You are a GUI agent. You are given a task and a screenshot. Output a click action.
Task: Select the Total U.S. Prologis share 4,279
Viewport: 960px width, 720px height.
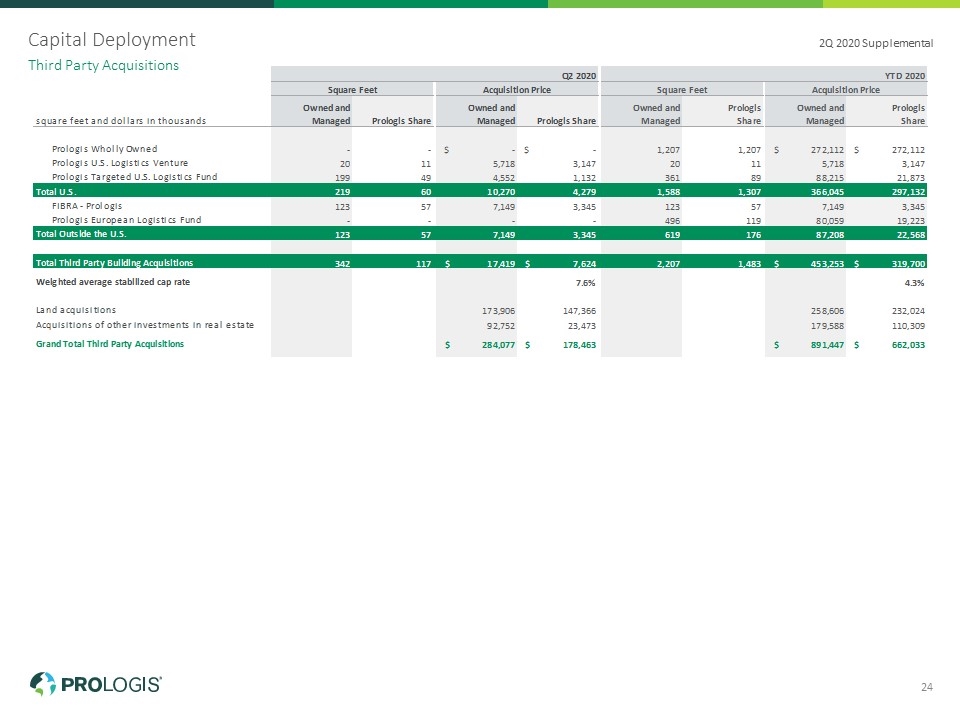pyautogui.click(x=584, y=192)
